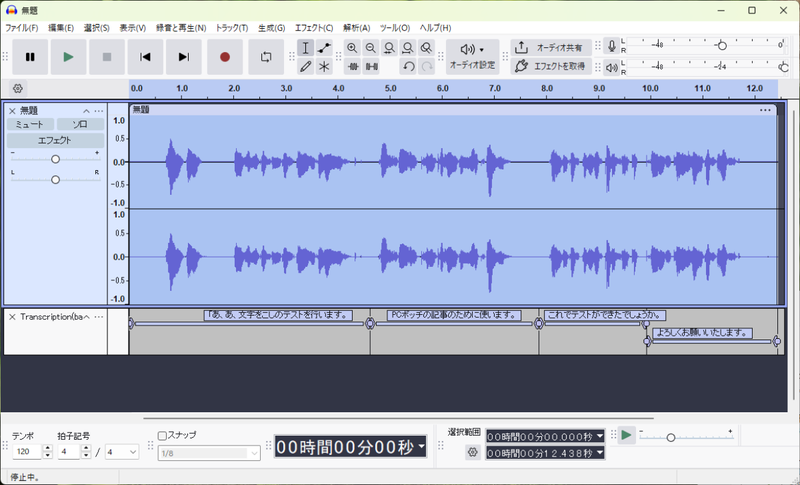
Task: Click the Stop transport button
Action: (107, 57)
